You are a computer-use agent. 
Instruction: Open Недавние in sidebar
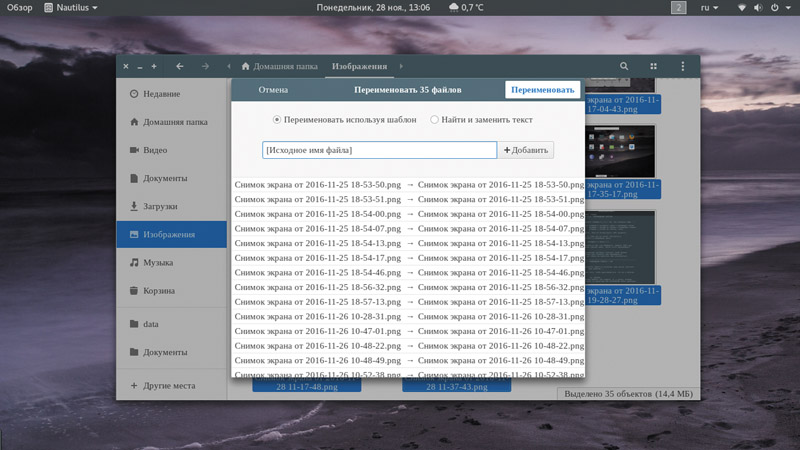[x=171, y=94]
